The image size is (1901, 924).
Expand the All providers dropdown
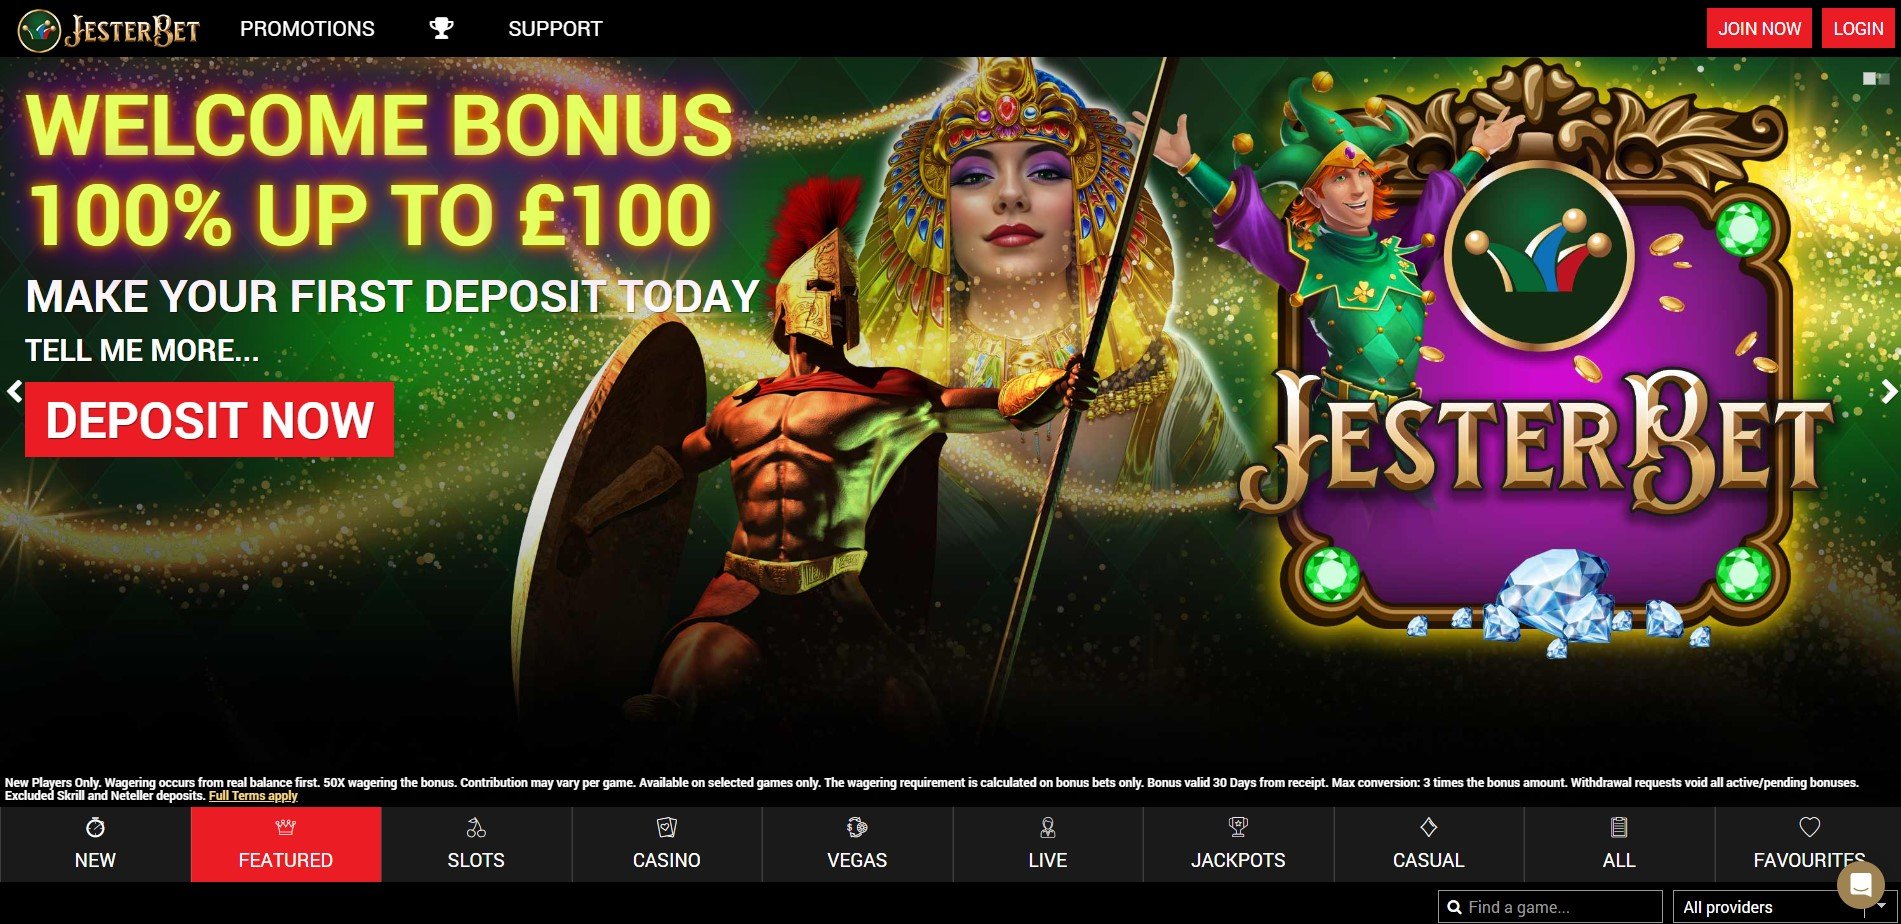[1784, 907]
